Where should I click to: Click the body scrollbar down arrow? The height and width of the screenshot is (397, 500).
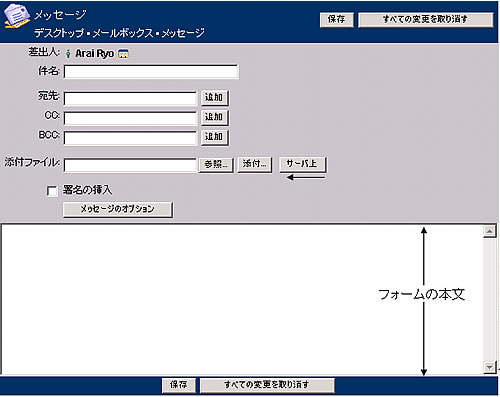click(489, 367)
